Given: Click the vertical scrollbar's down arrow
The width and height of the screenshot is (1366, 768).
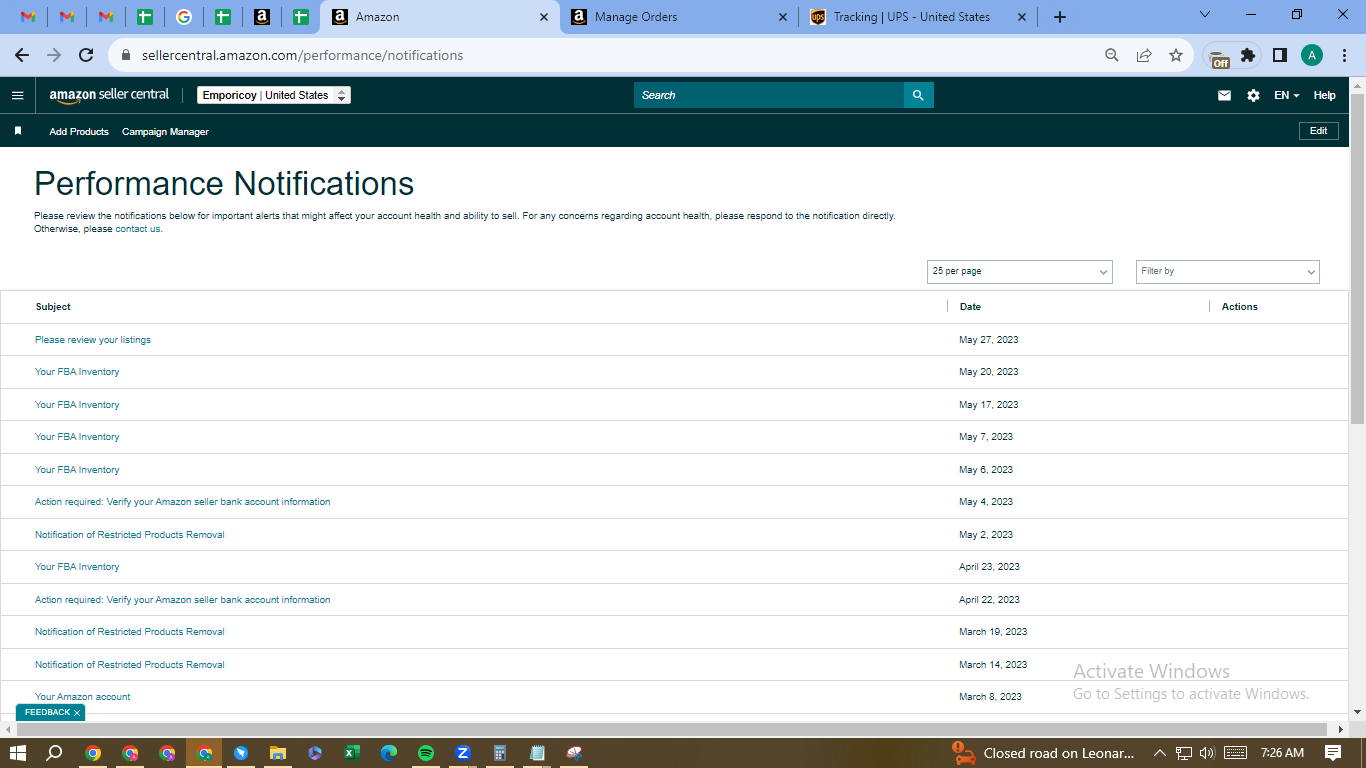Looking at the screenshot, I should (x=1357, y=712).
